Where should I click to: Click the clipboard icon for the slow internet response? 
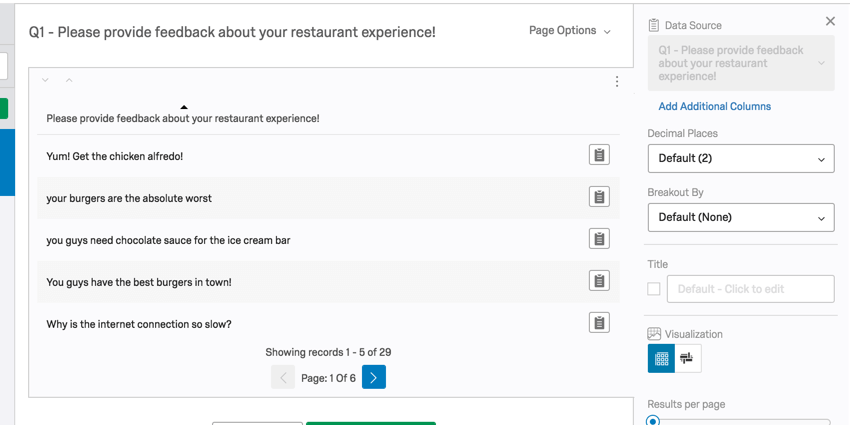[x=599, y=323]
